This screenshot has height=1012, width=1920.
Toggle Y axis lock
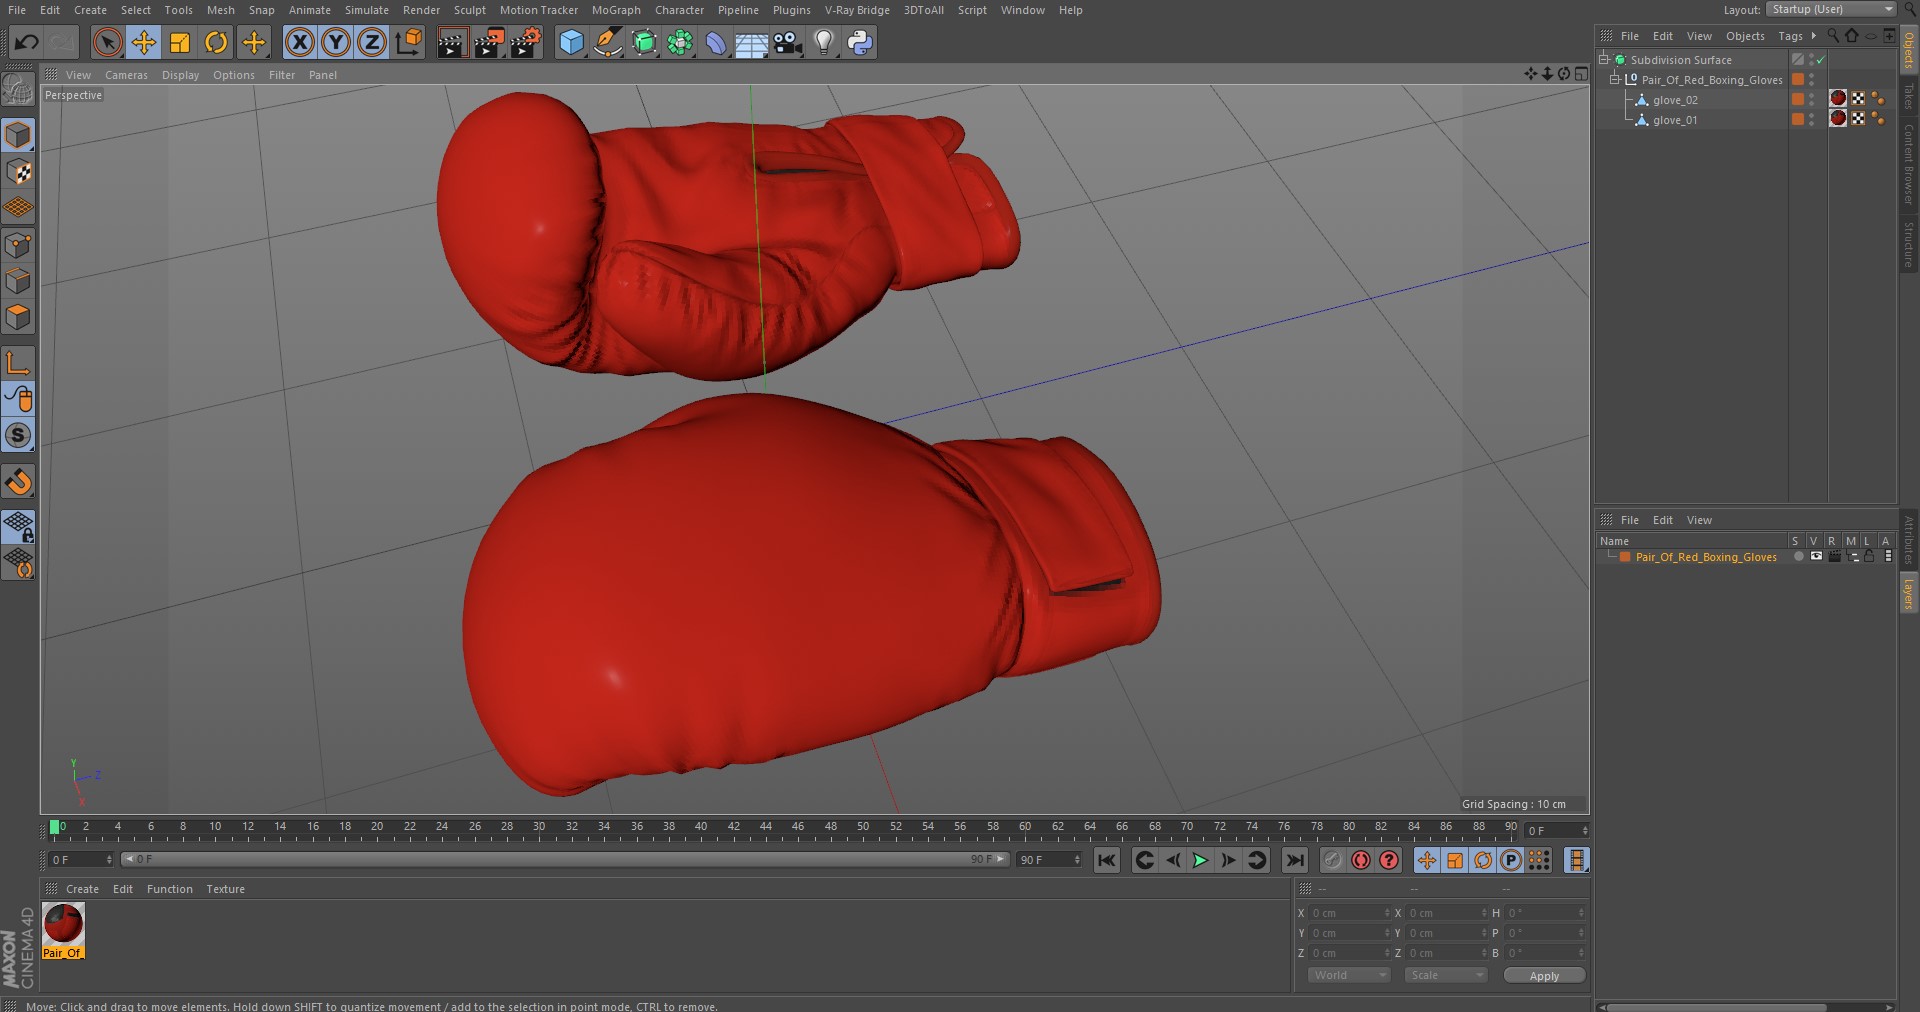point(336,42)
